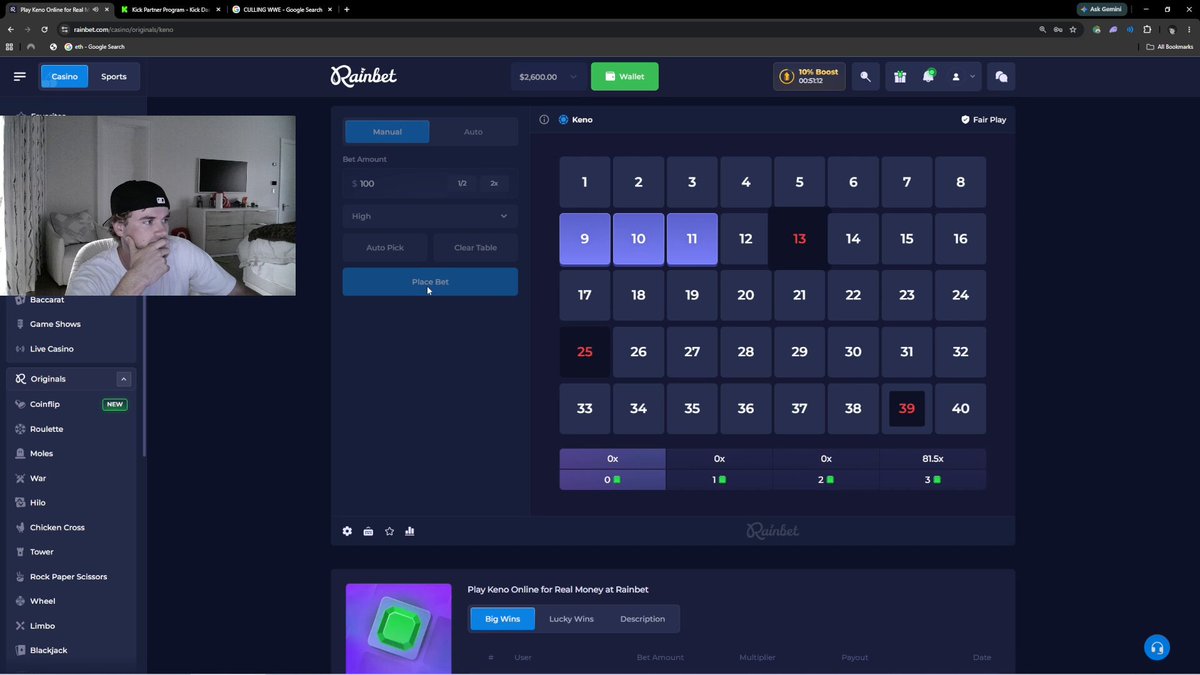Open the Lucky Wins tab
Image resolution: width=1200 pixels, height=675 pixels.
click(x=571, y=619)
